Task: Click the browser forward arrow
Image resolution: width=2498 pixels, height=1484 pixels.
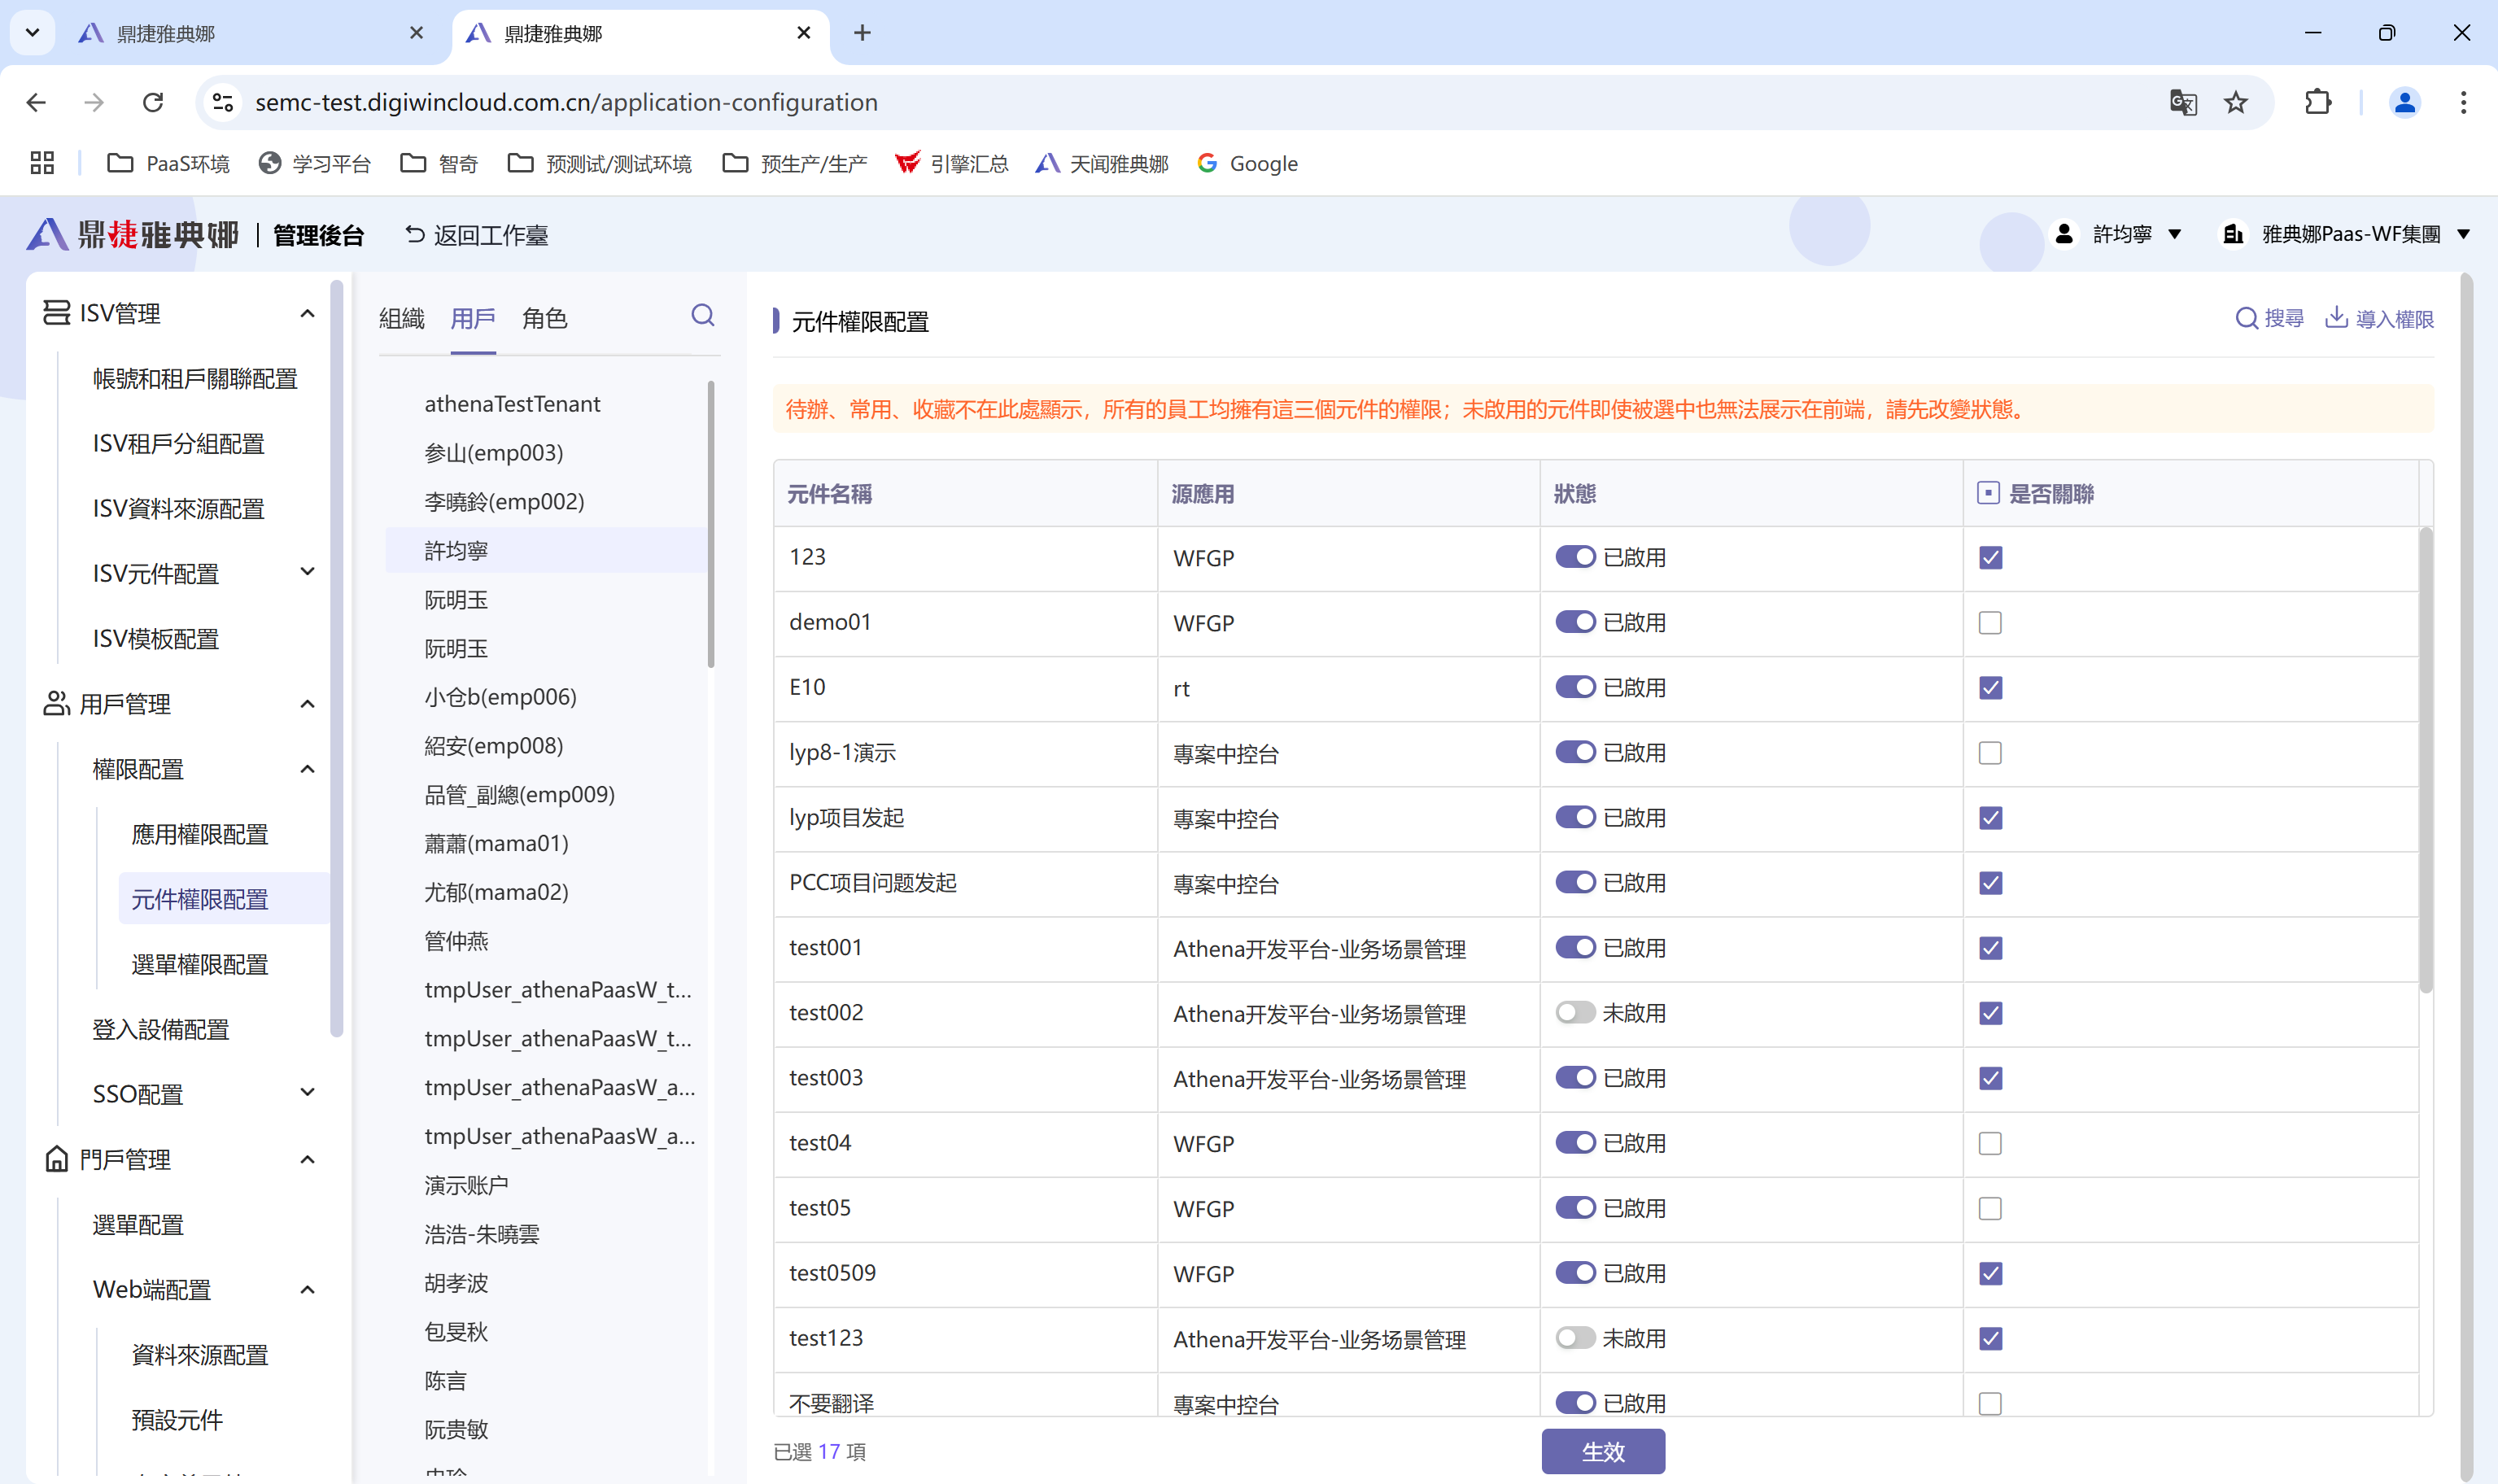Action: point(94,102)
